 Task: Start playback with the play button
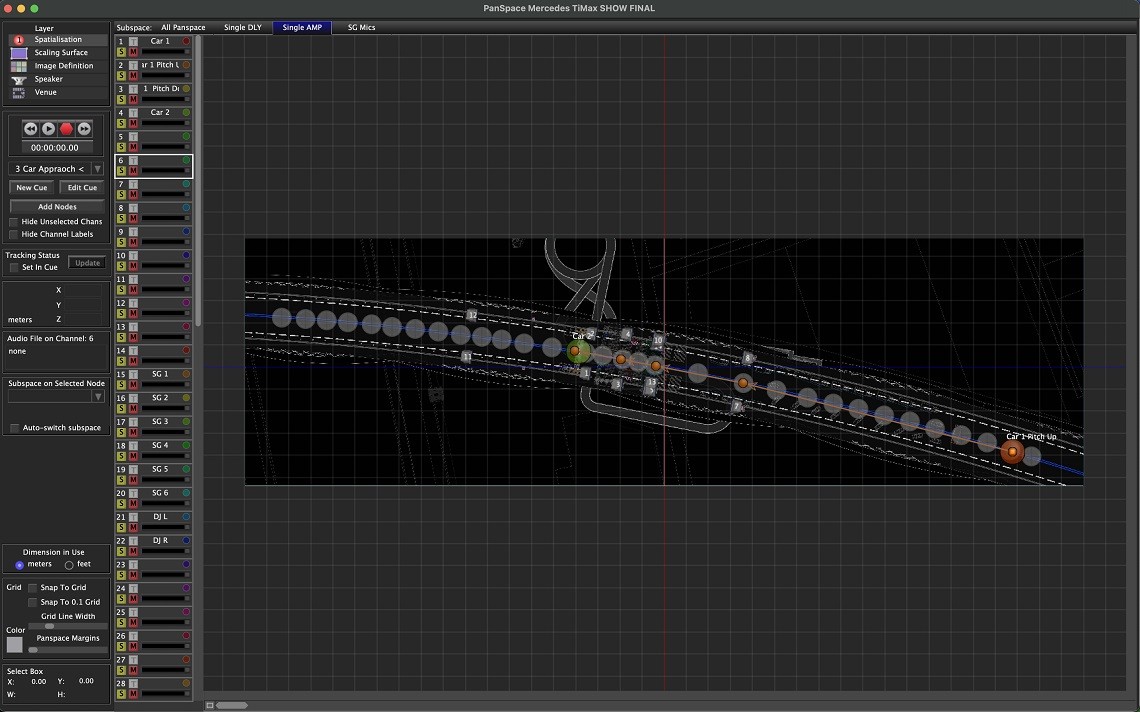tap(48, 129)
